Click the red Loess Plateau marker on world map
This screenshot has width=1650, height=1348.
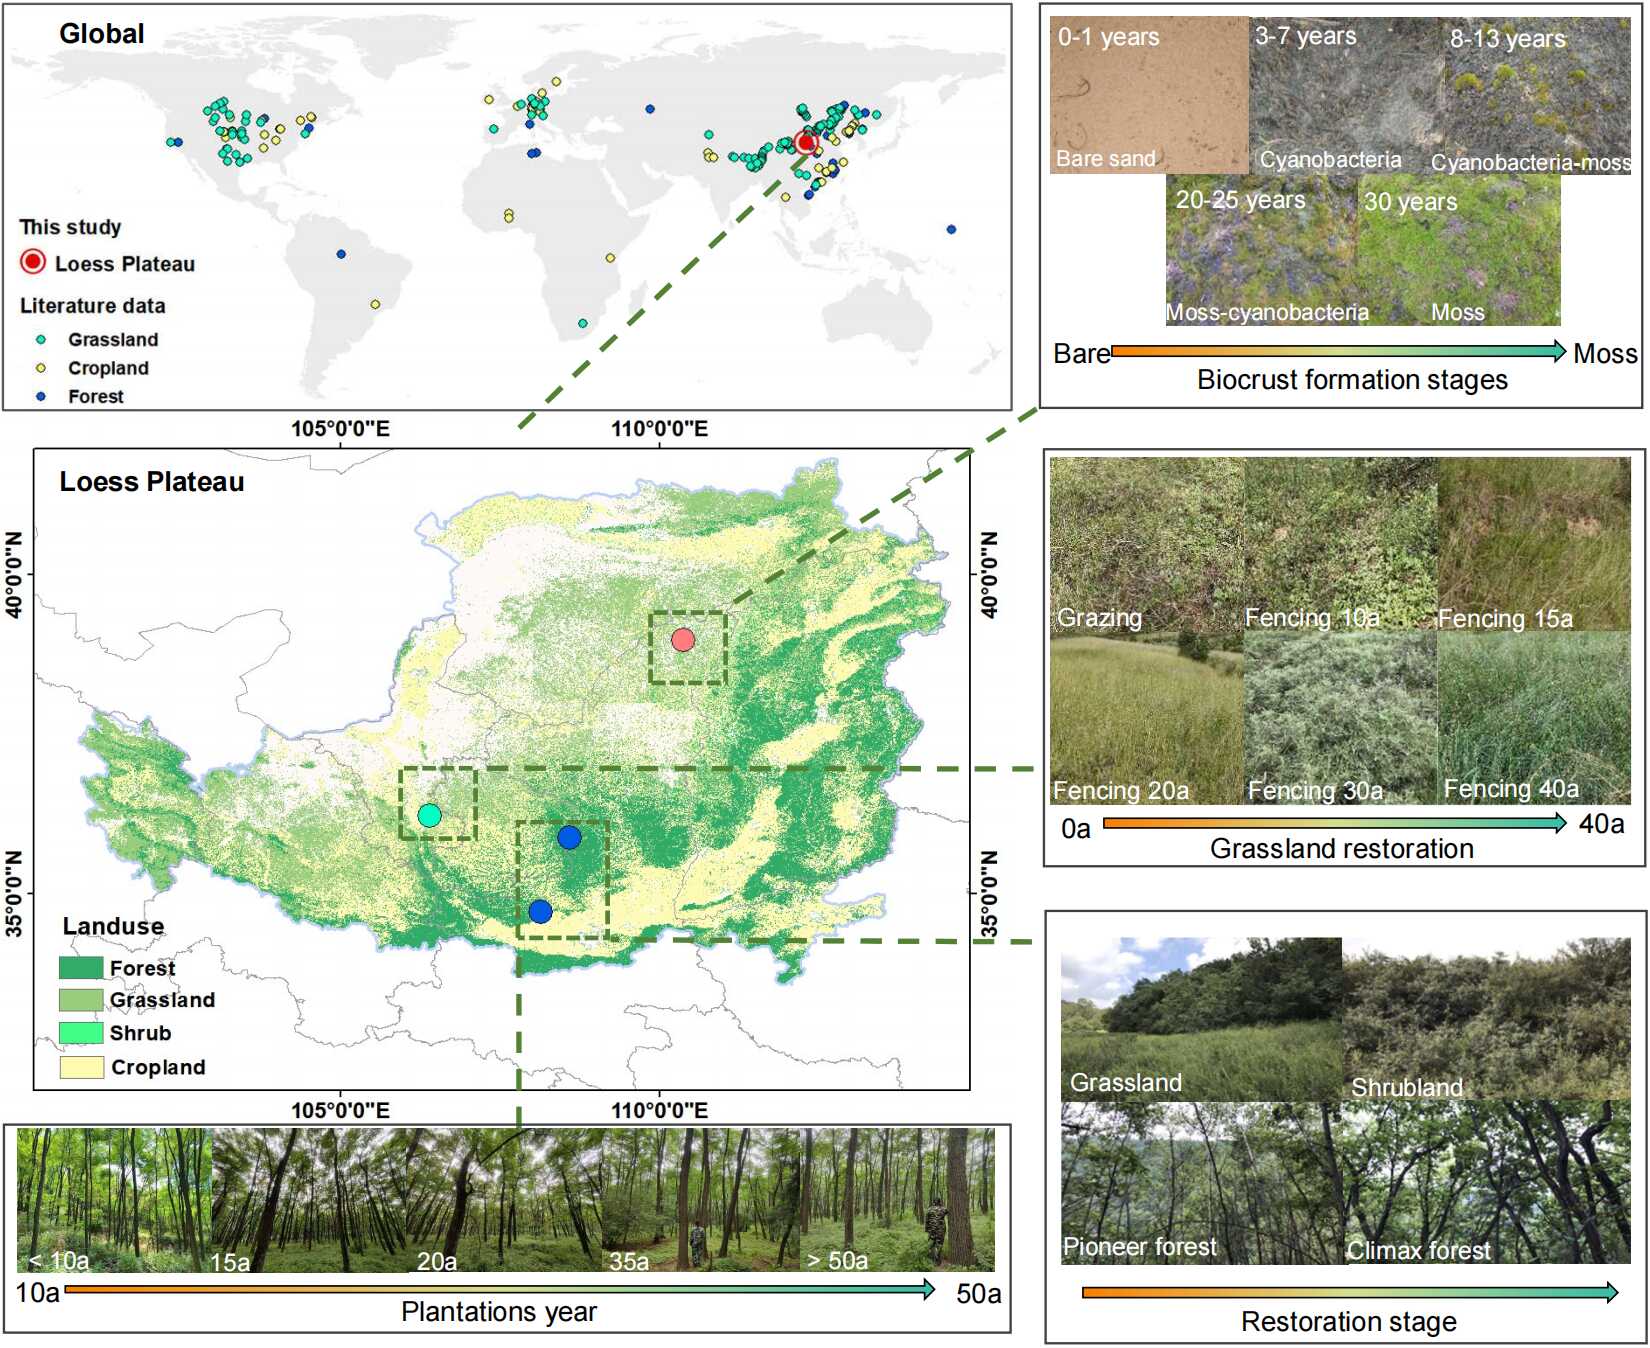(x=806, y=143)
